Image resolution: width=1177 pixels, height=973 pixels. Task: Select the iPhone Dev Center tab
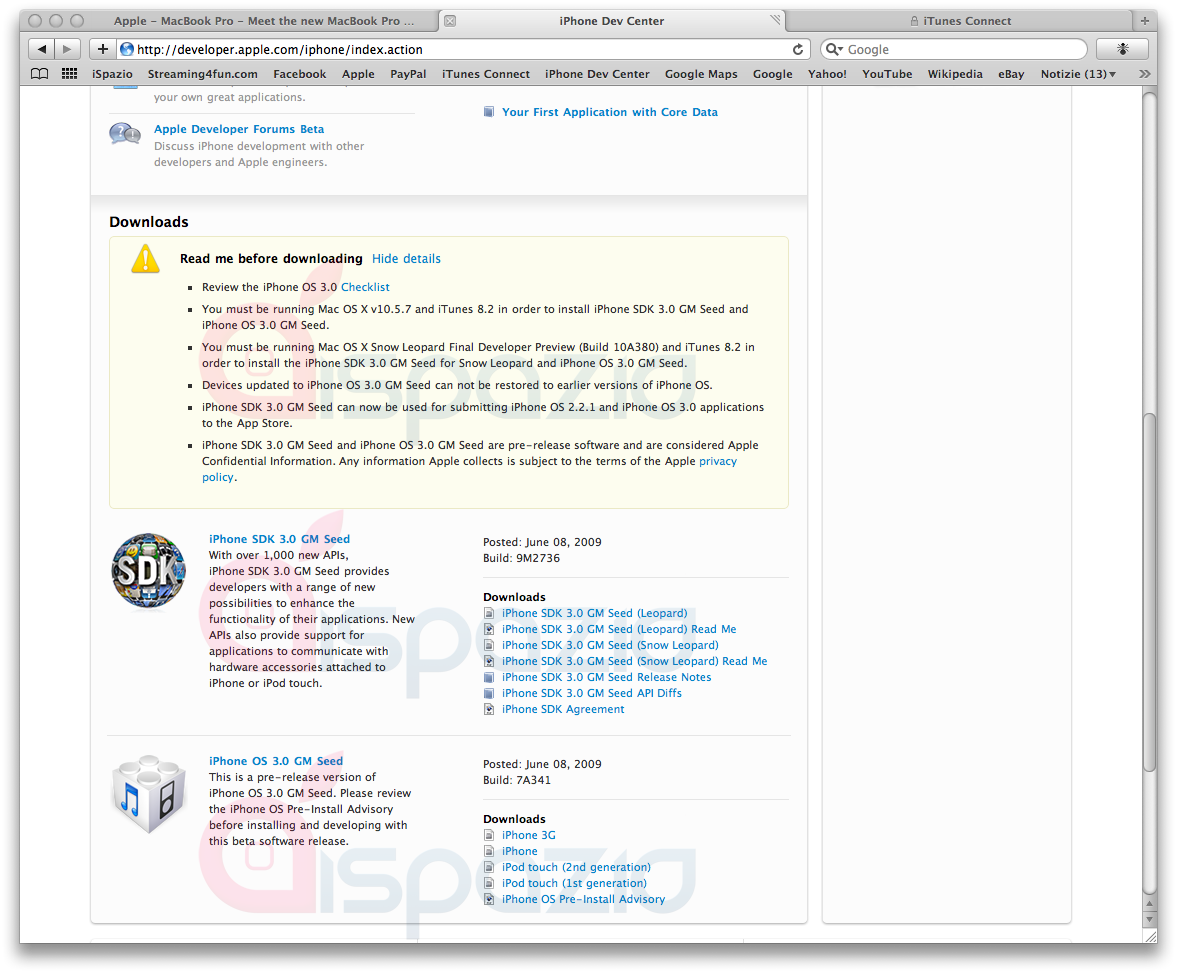point(611,21)
